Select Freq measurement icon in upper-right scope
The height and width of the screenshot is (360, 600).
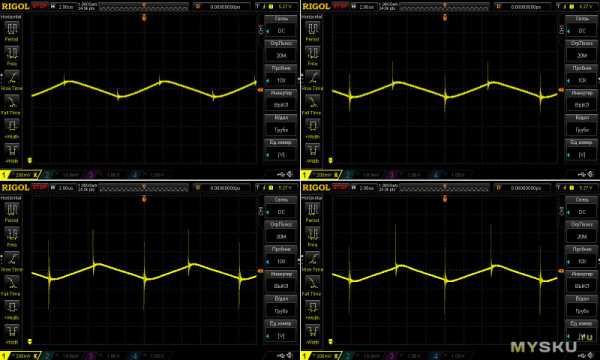(x=313, y=55)
